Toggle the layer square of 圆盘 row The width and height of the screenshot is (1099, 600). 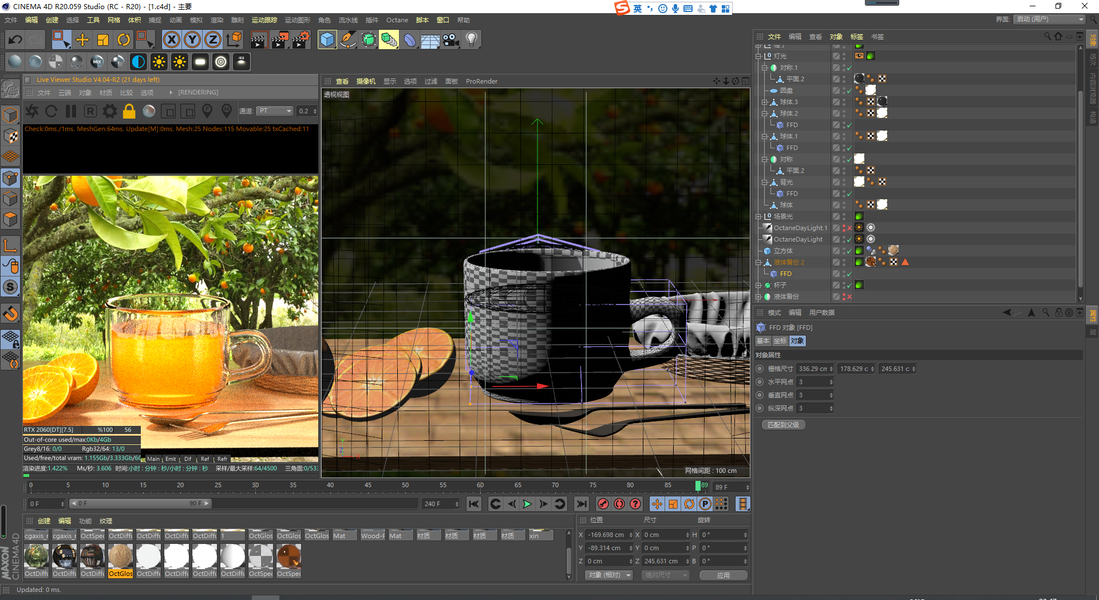click(836, 90)
